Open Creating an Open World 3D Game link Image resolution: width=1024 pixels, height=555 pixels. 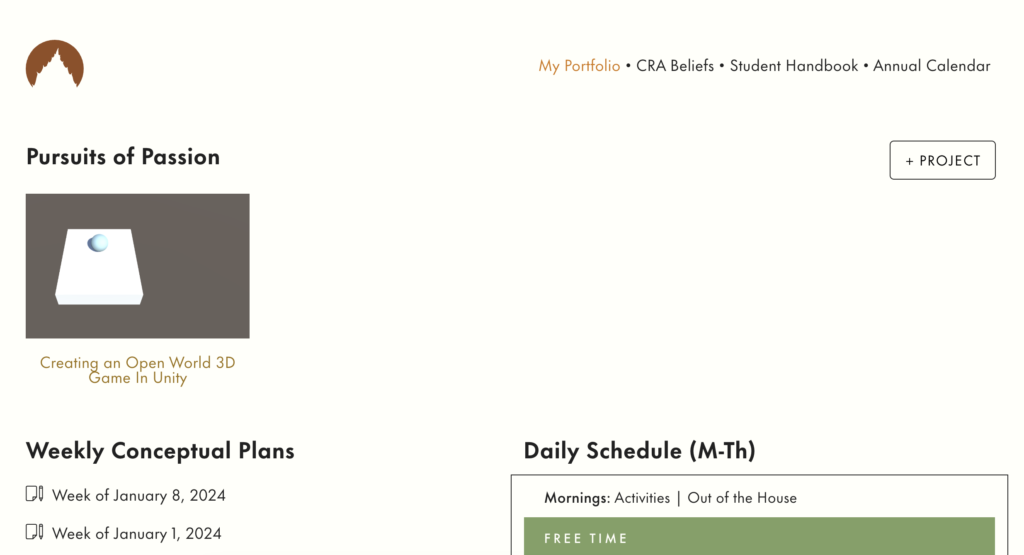coord(138,370)
